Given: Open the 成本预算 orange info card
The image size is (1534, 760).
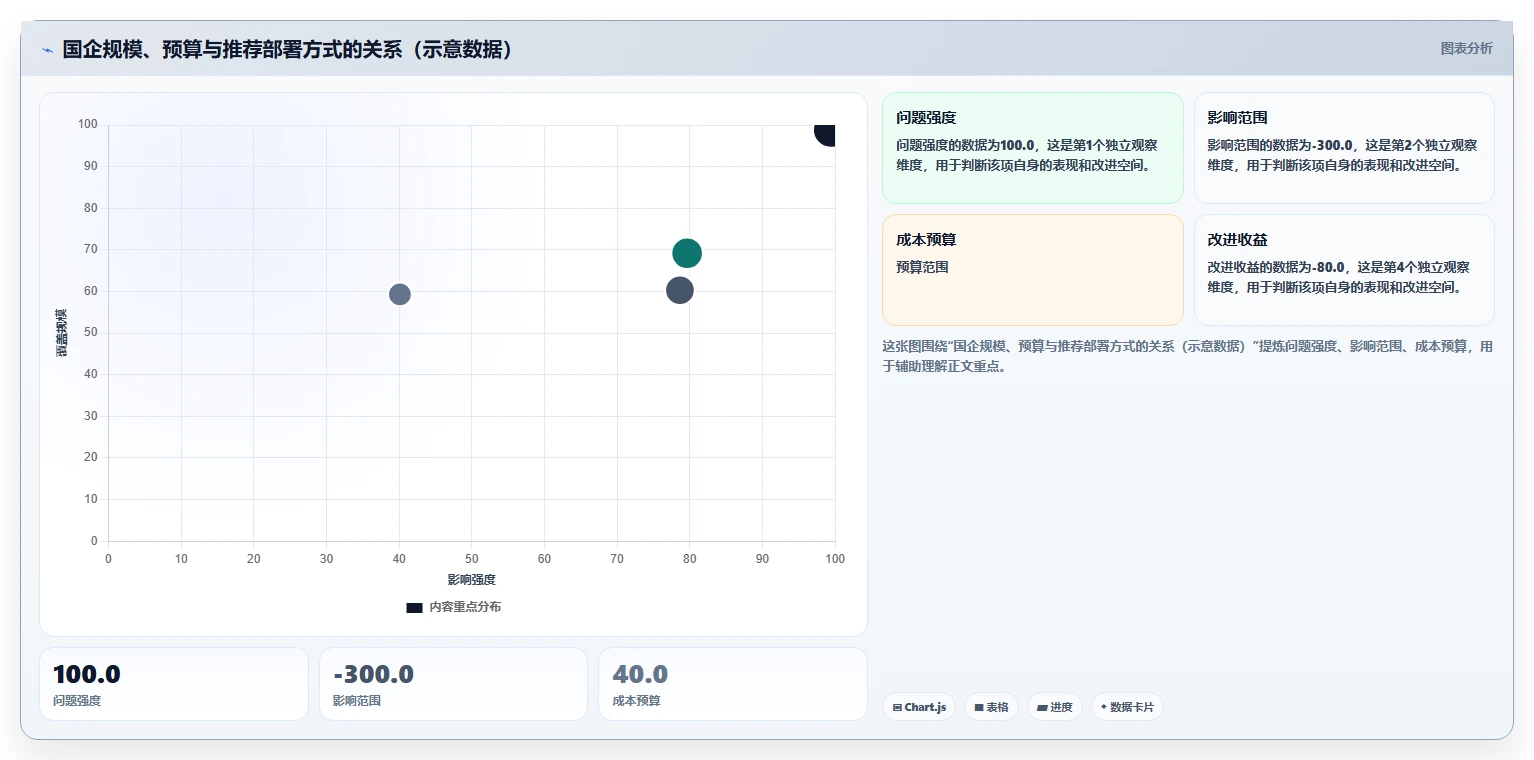Looking at the screenshot, I should [1033, 270].
